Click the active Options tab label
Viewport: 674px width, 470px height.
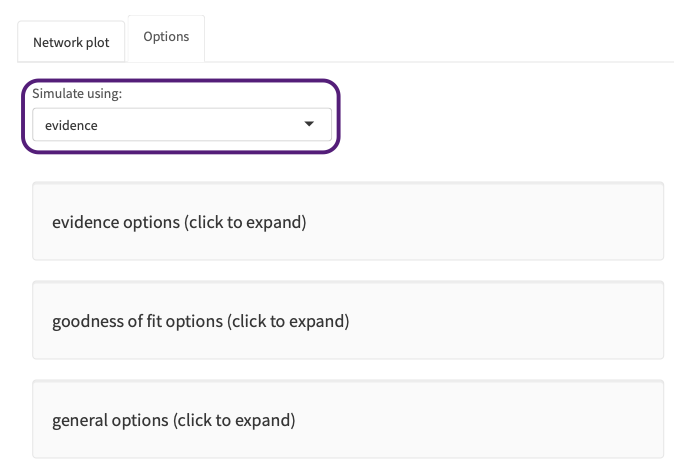(166, 37)
